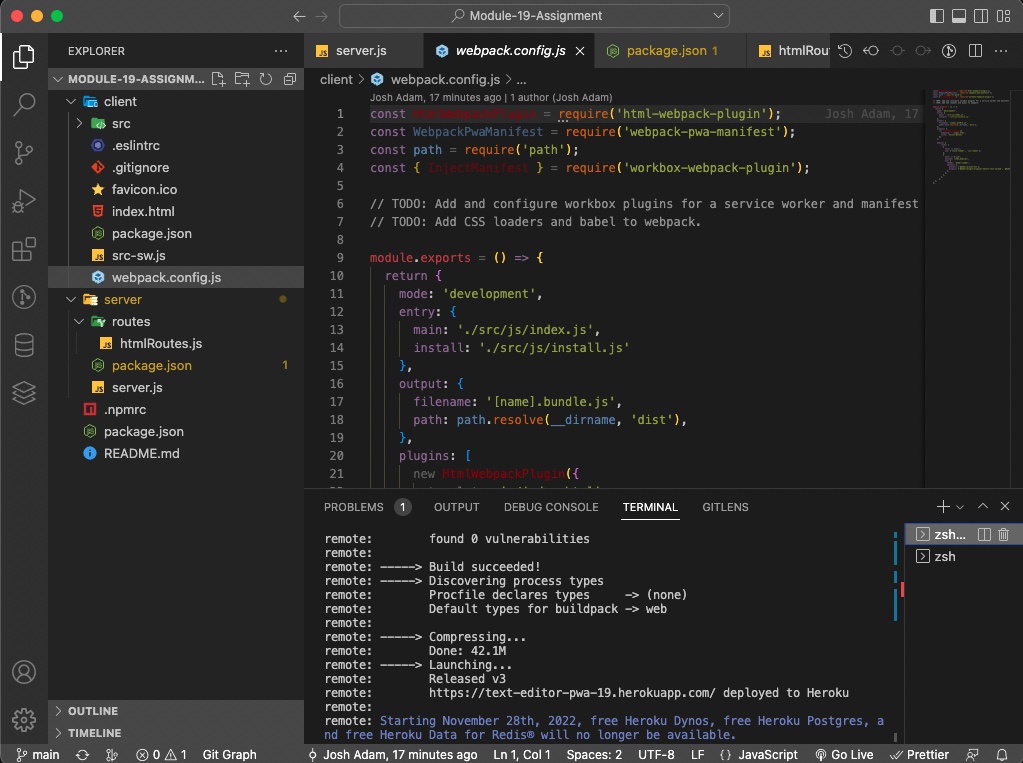Open the Extensions view
Viewport: 1023px width, 763px height.
pyautogui.click(x=24, y=250)
